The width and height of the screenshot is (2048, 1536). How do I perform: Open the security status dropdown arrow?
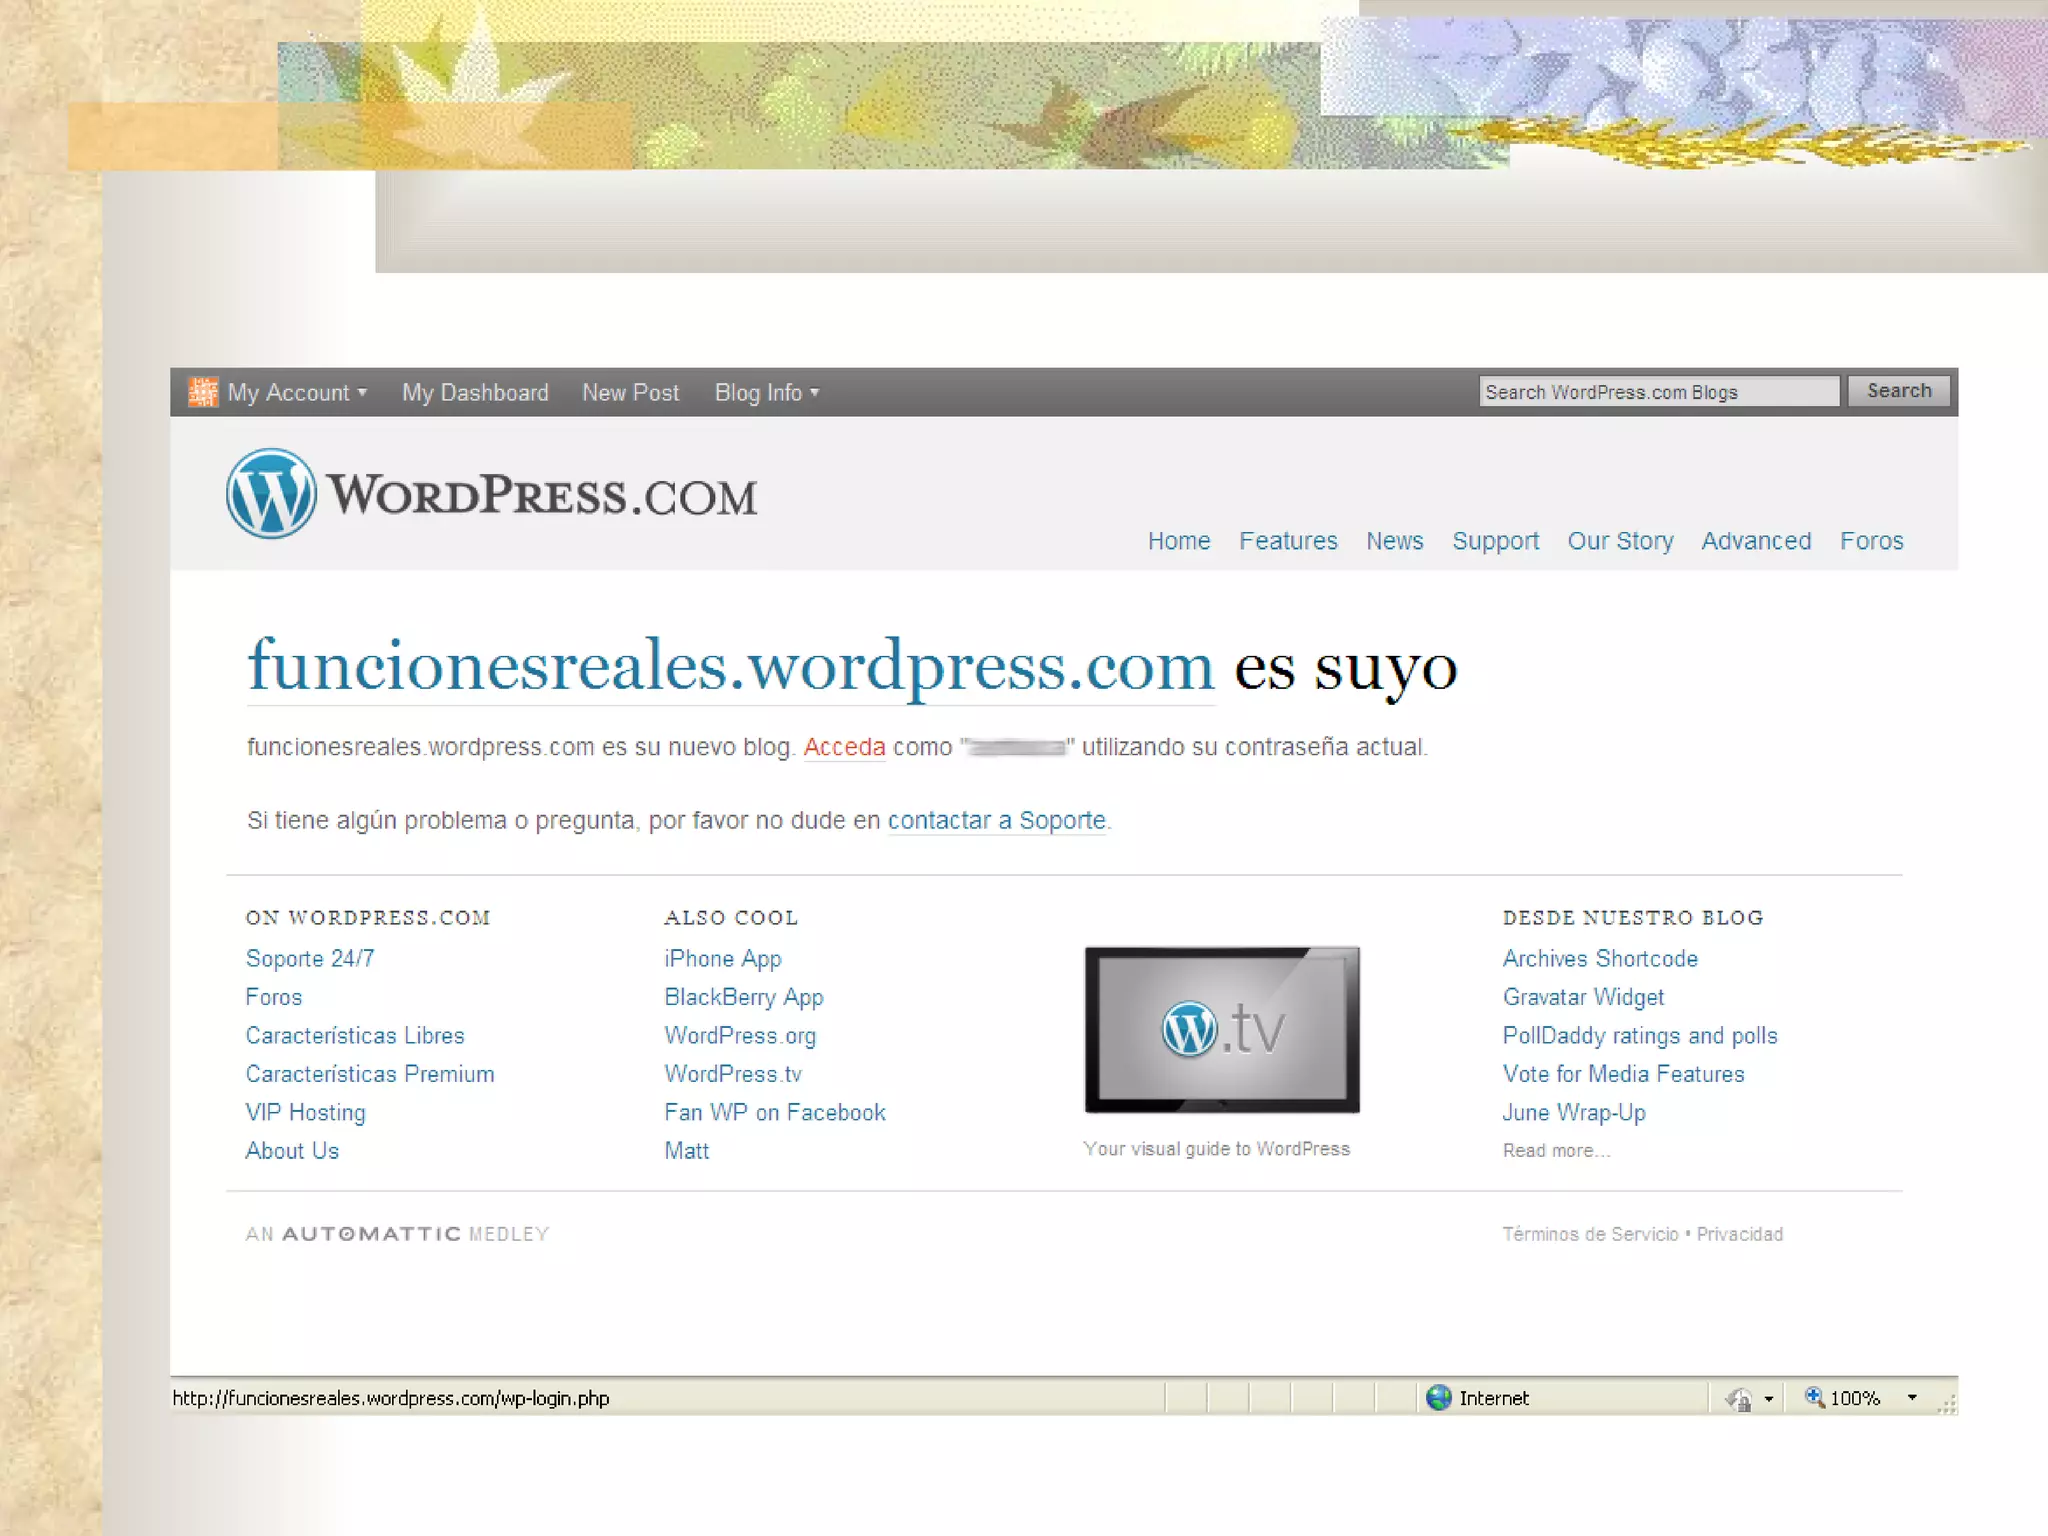[1769, 1398]
